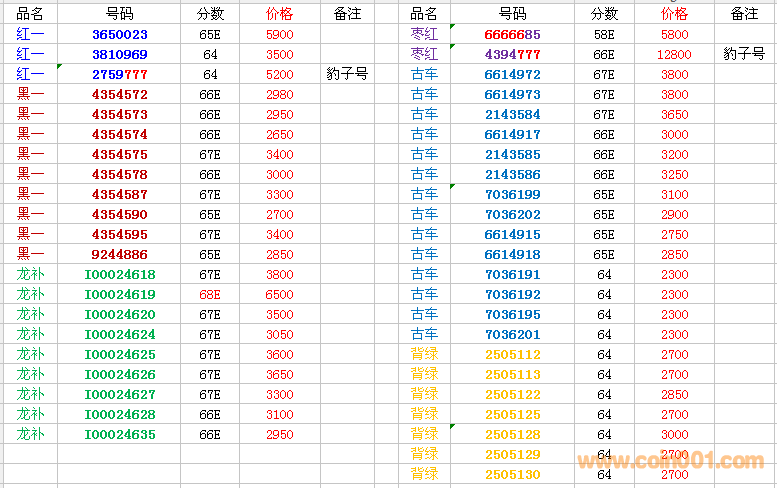777x488 pixels.
Task: Select the number cell 6614918
Action: pyautogui.click(x=512, y=254)
